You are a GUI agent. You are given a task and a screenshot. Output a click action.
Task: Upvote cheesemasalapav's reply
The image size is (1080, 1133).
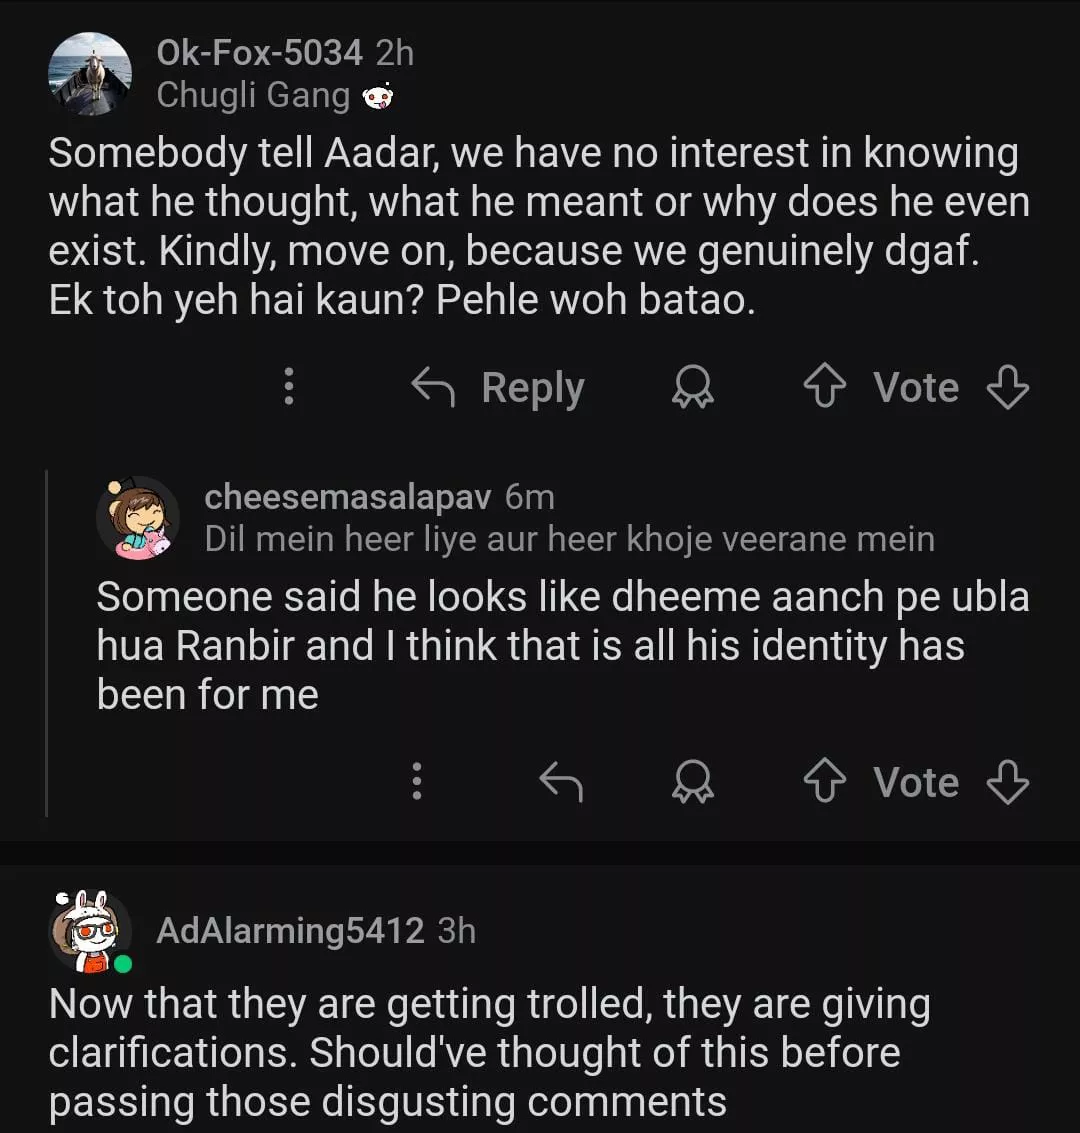(x=824, y=783)
